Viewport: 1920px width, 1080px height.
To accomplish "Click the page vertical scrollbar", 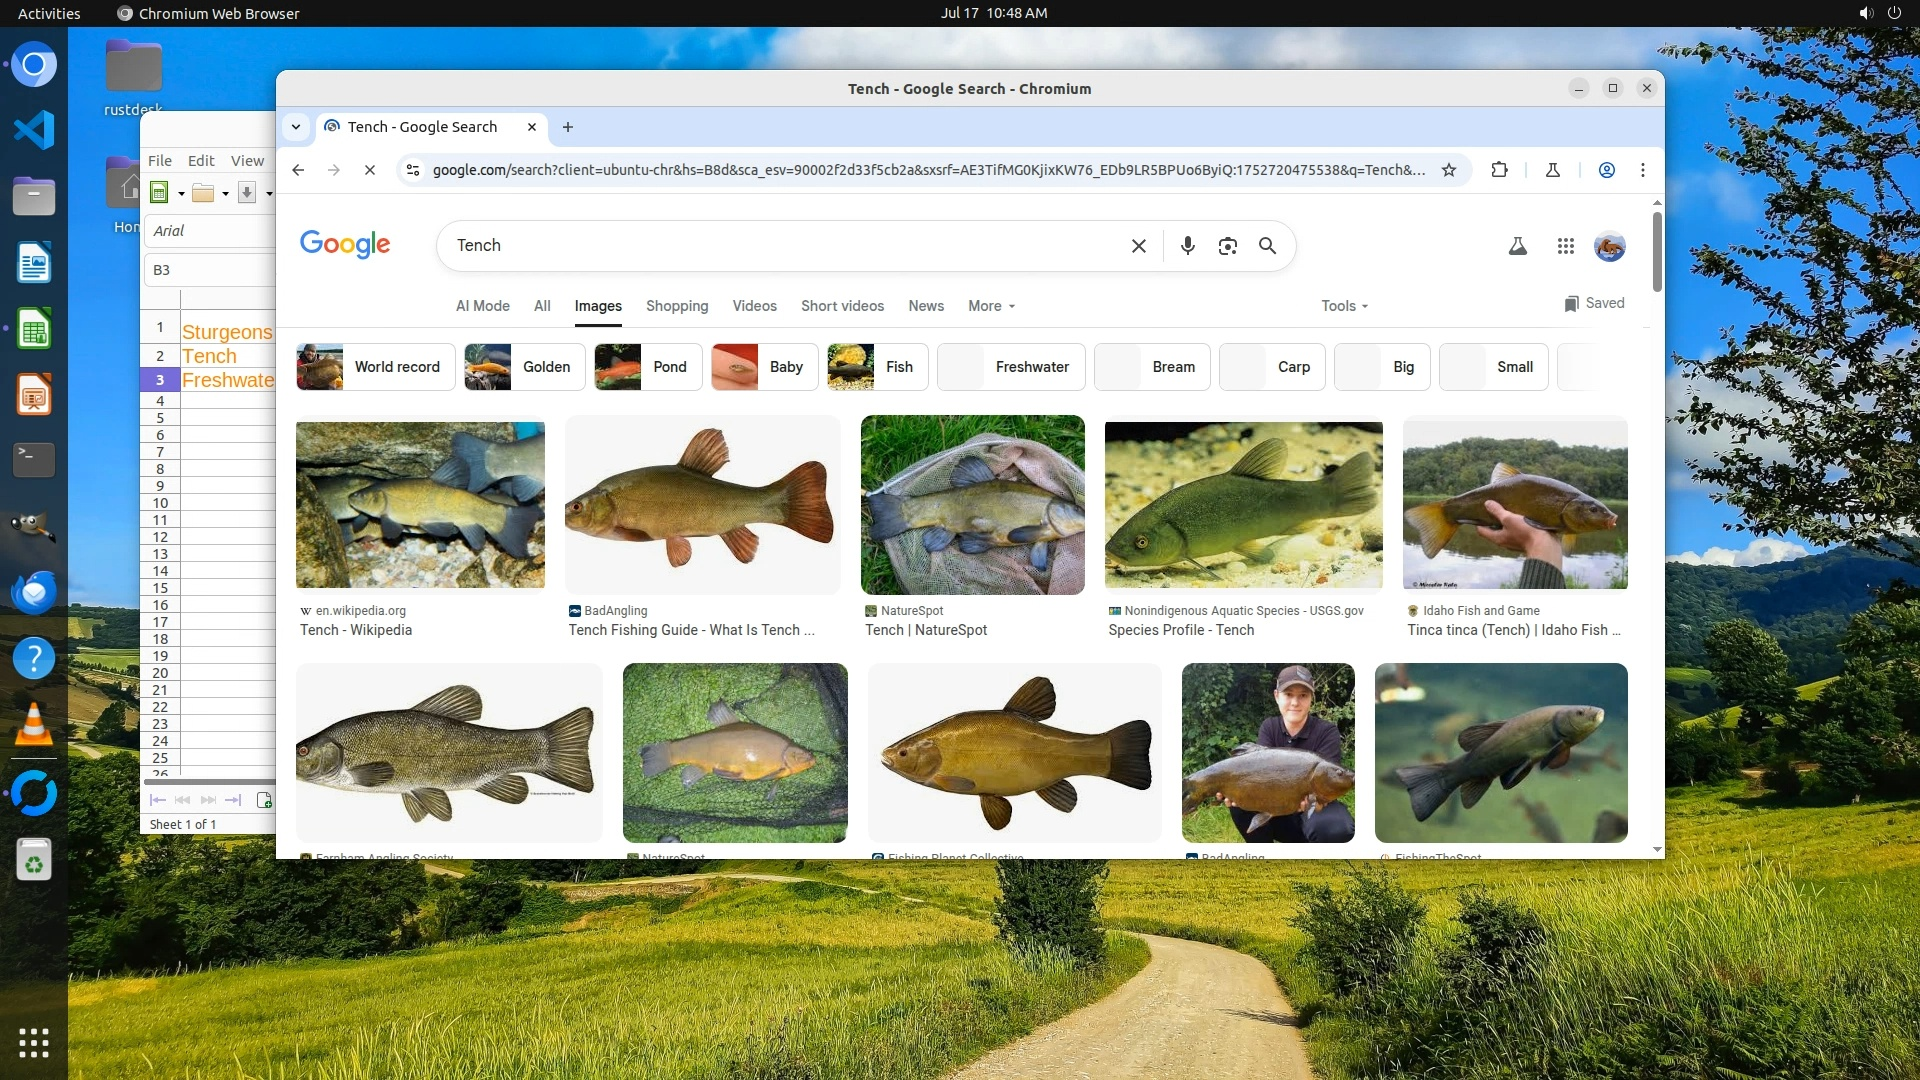I will point(1656,250).
